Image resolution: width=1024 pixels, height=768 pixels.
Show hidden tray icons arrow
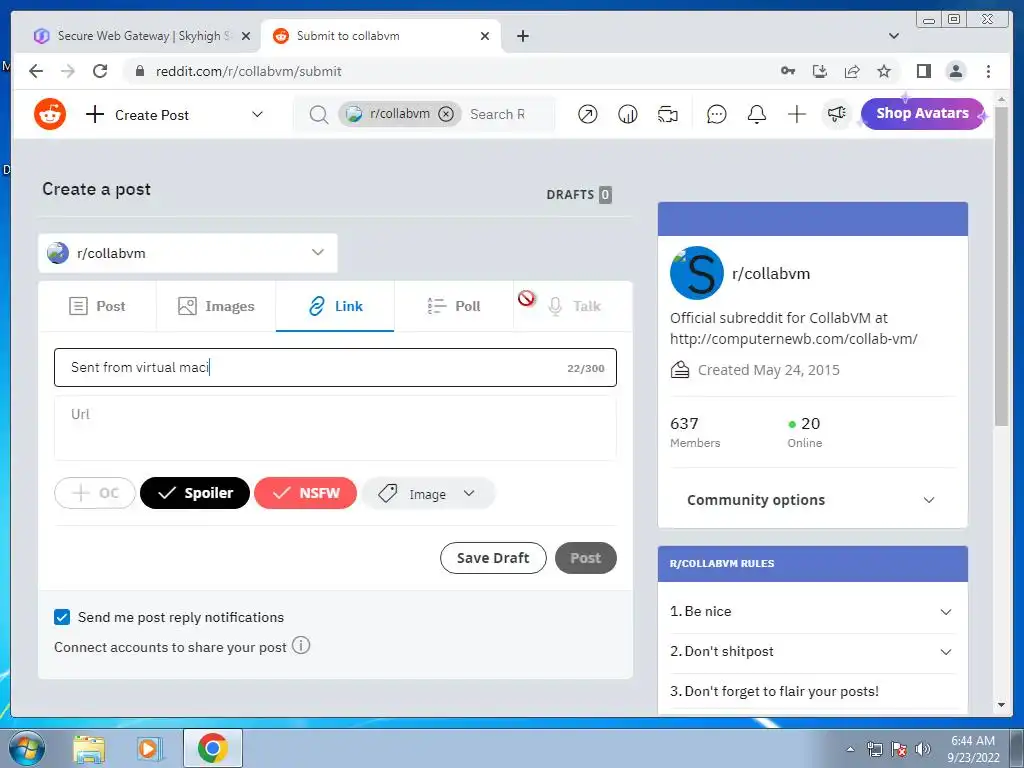pos(850,749)
